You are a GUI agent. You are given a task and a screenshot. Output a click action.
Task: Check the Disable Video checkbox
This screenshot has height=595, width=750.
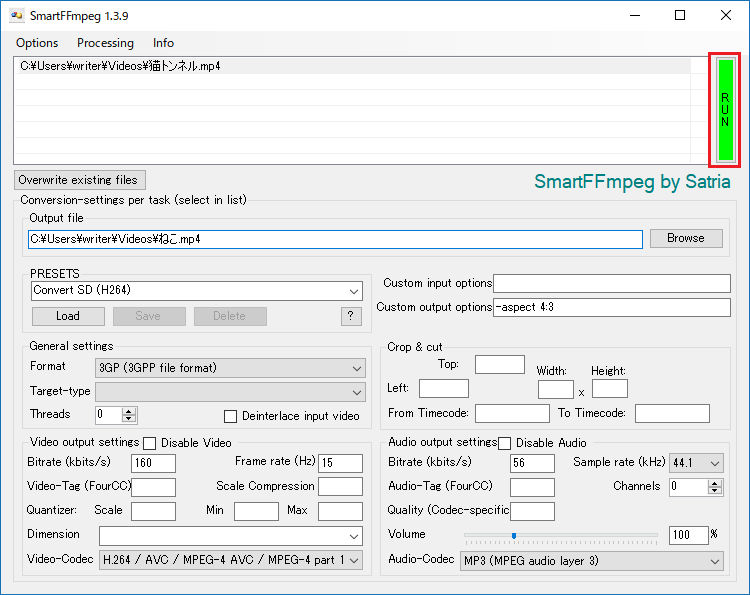pos(150,443)
